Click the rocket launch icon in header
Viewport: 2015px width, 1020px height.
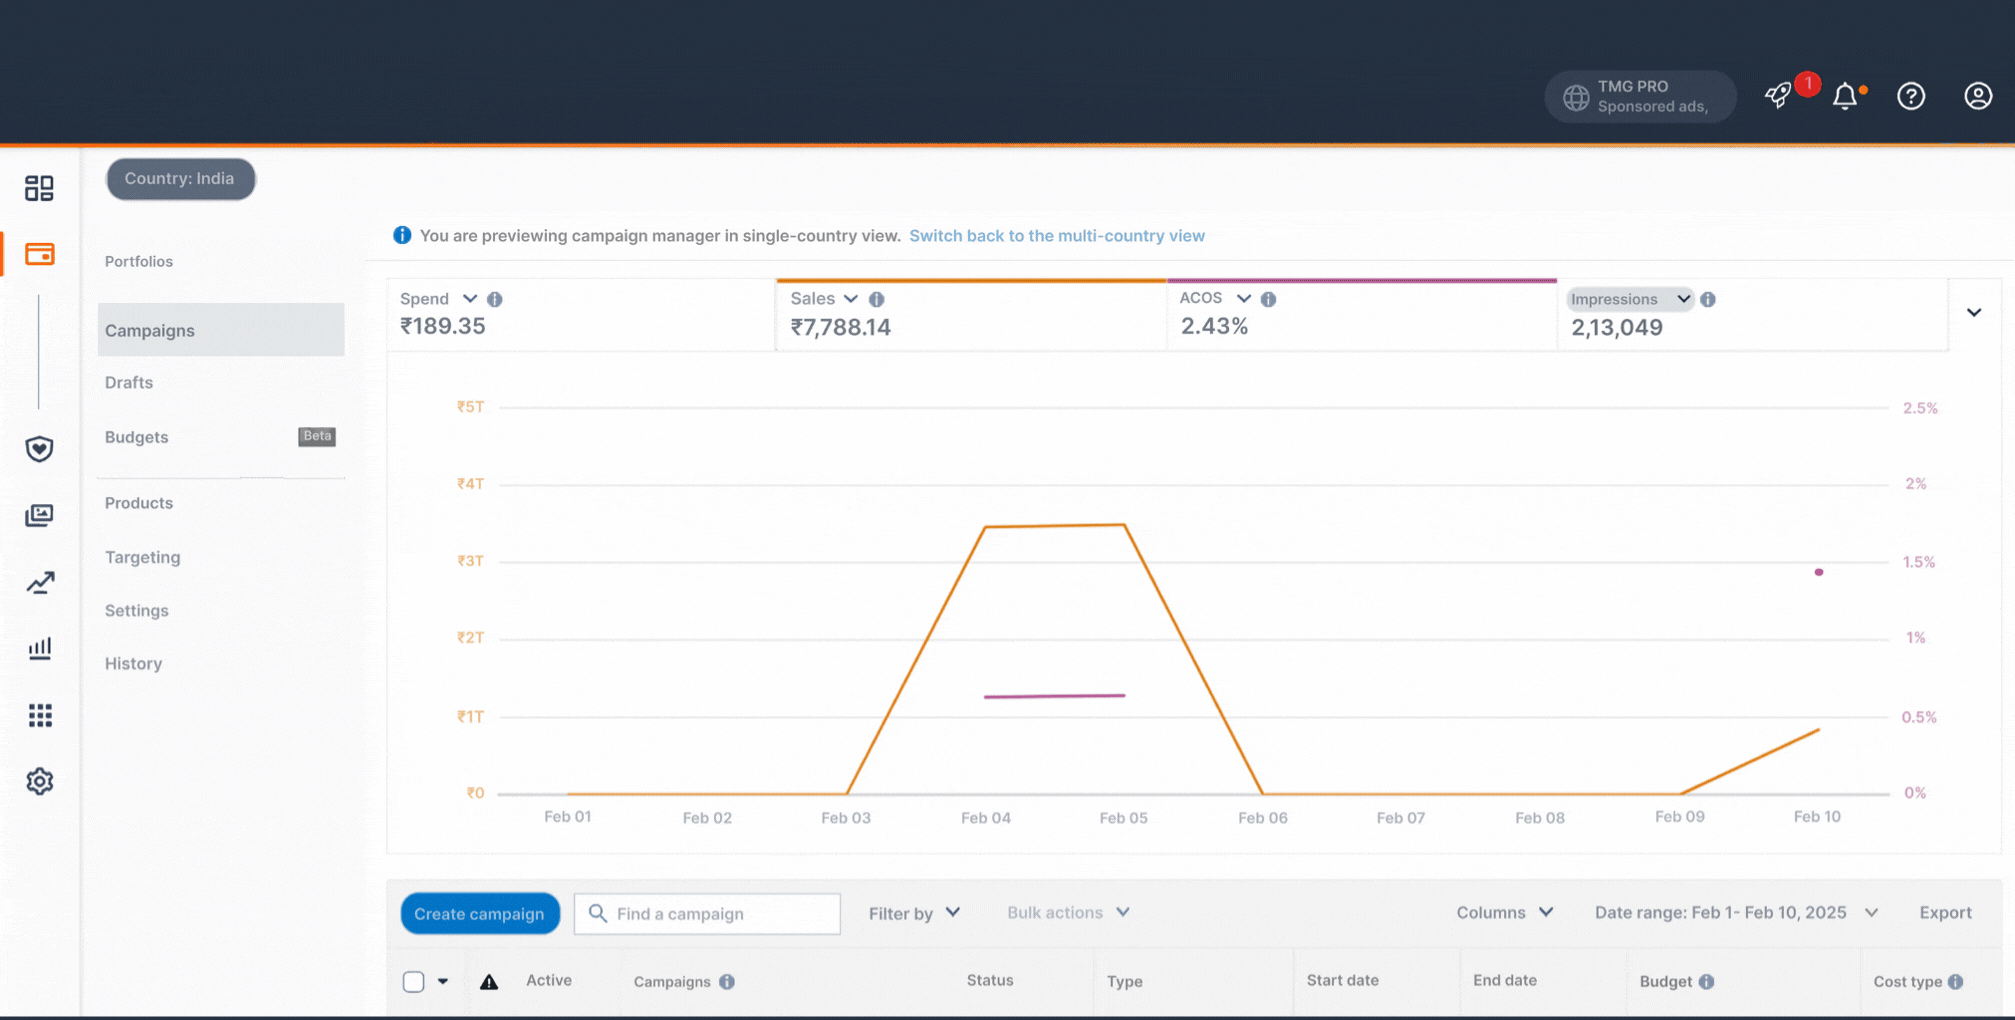[x=1778, y=96]
